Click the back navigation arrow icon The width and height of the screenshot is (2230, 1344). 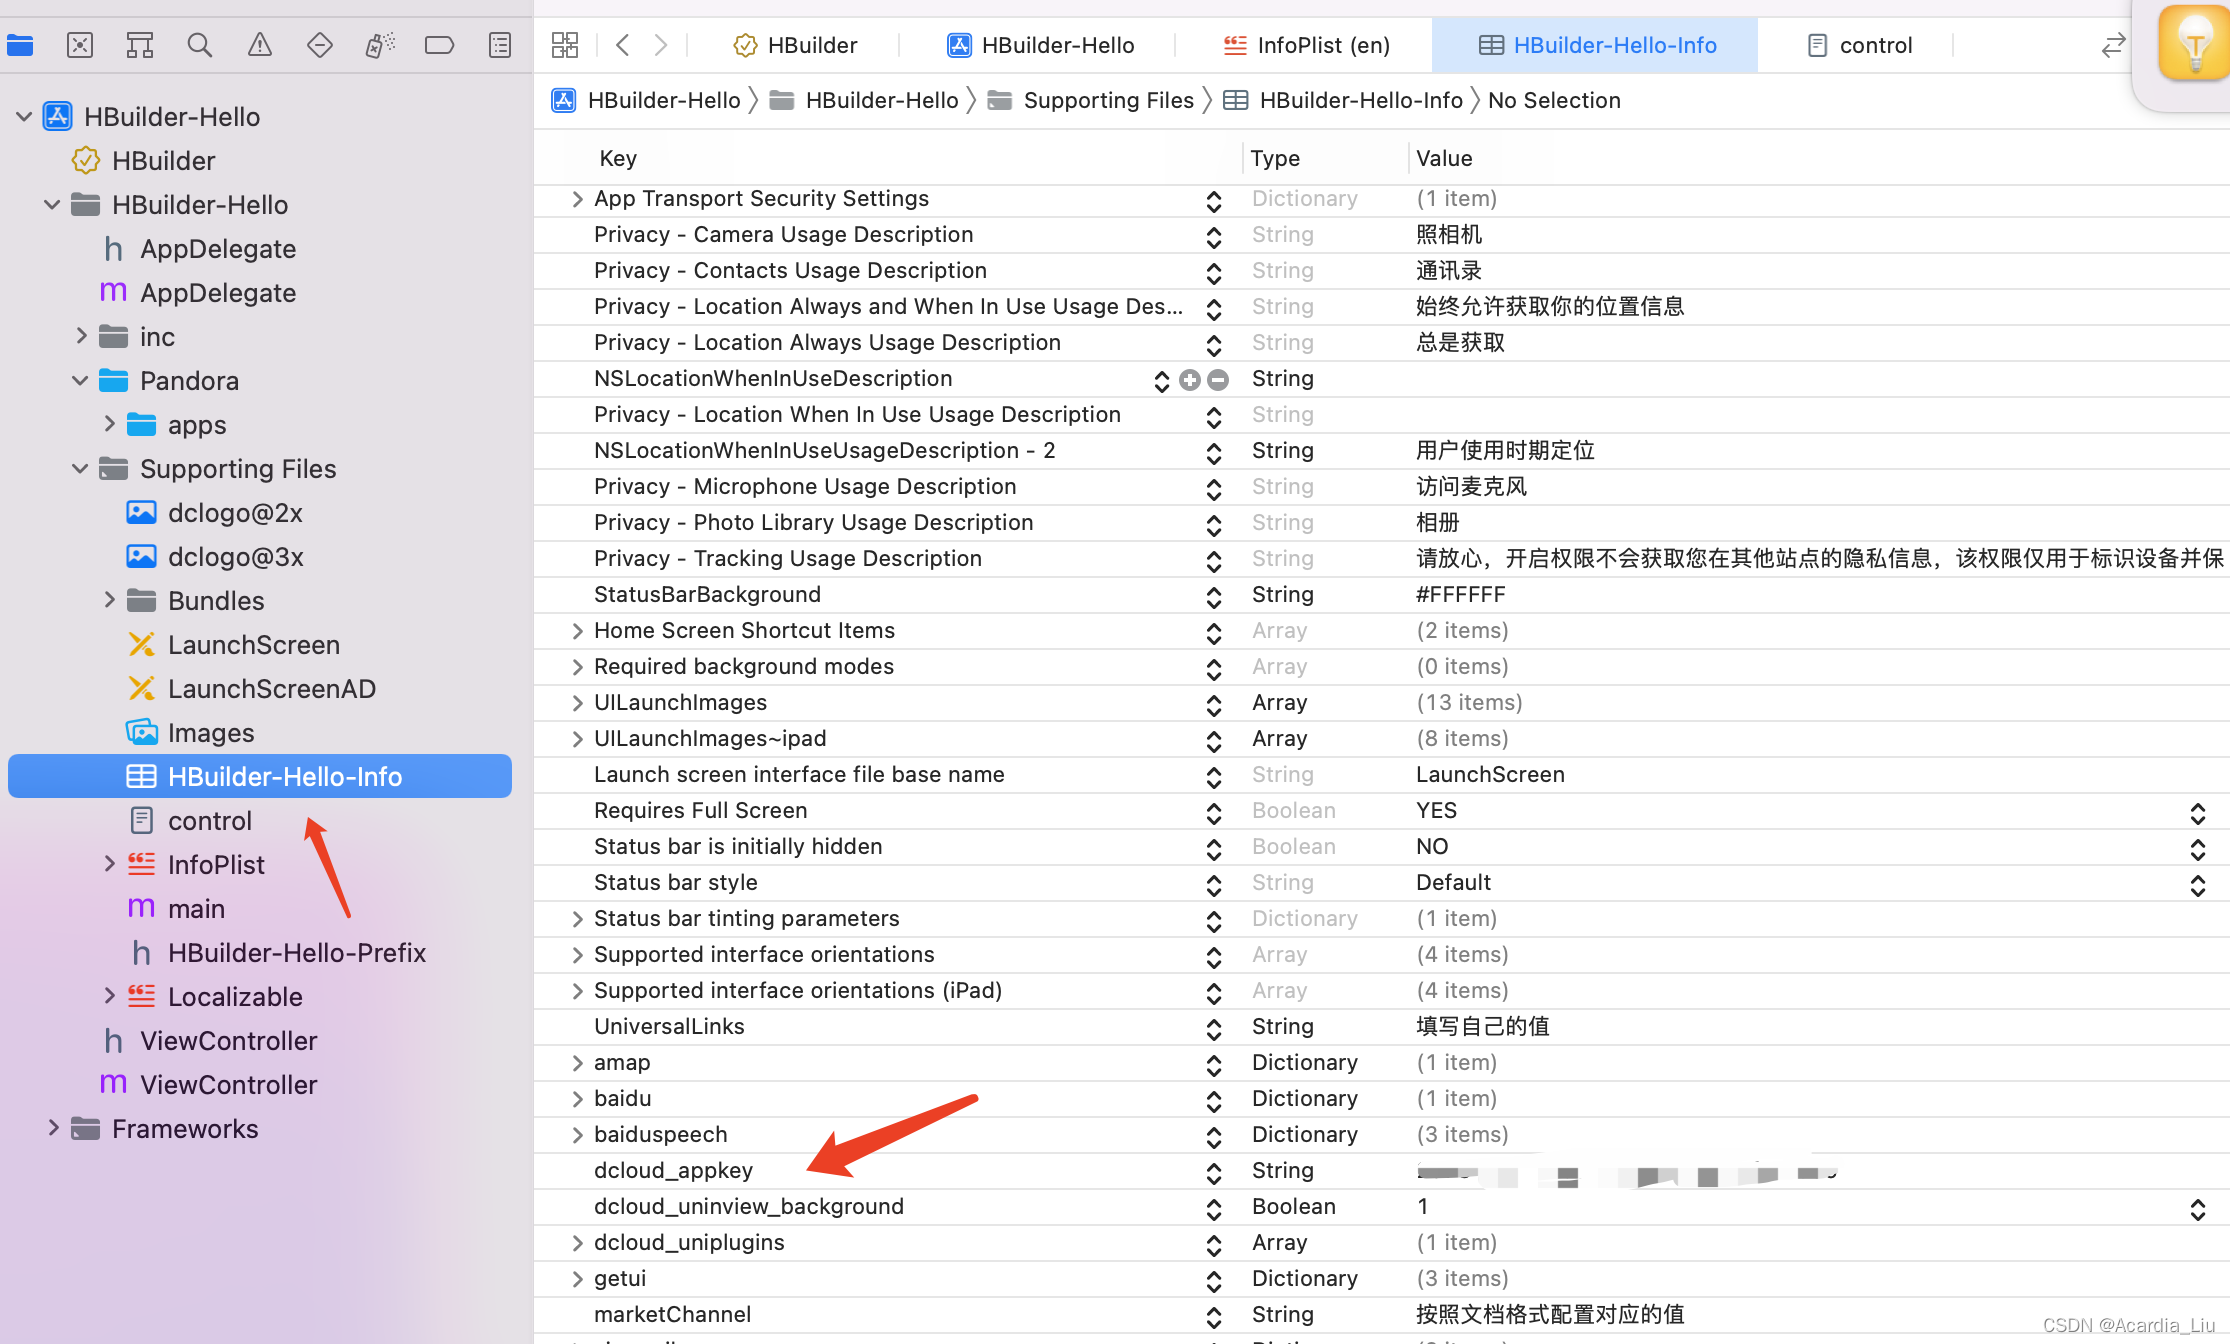pyautogui.click(x=623, y=43)
